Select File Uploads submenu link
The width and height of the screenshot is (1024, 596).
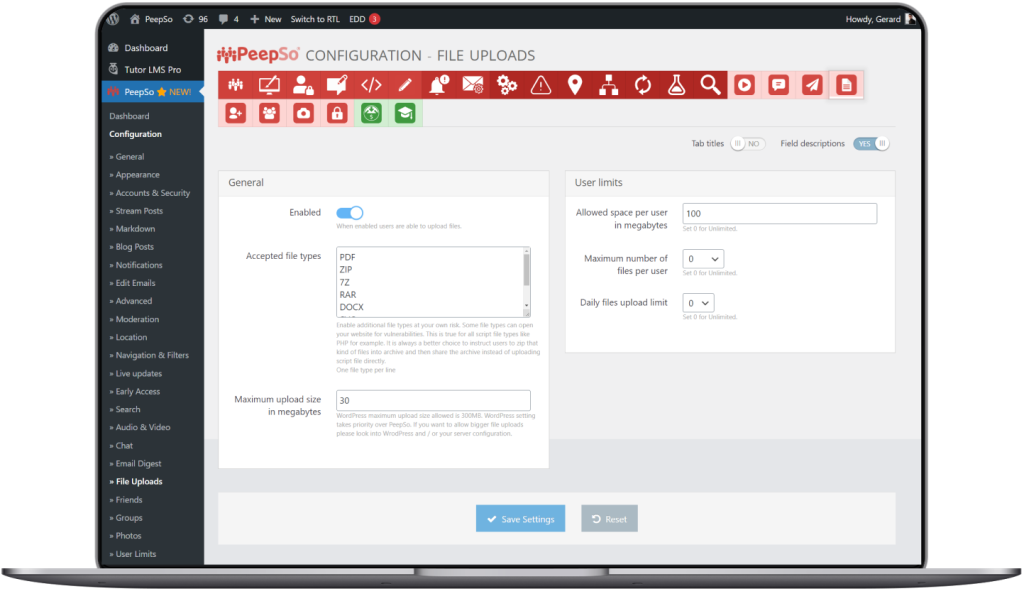(138, 482)
